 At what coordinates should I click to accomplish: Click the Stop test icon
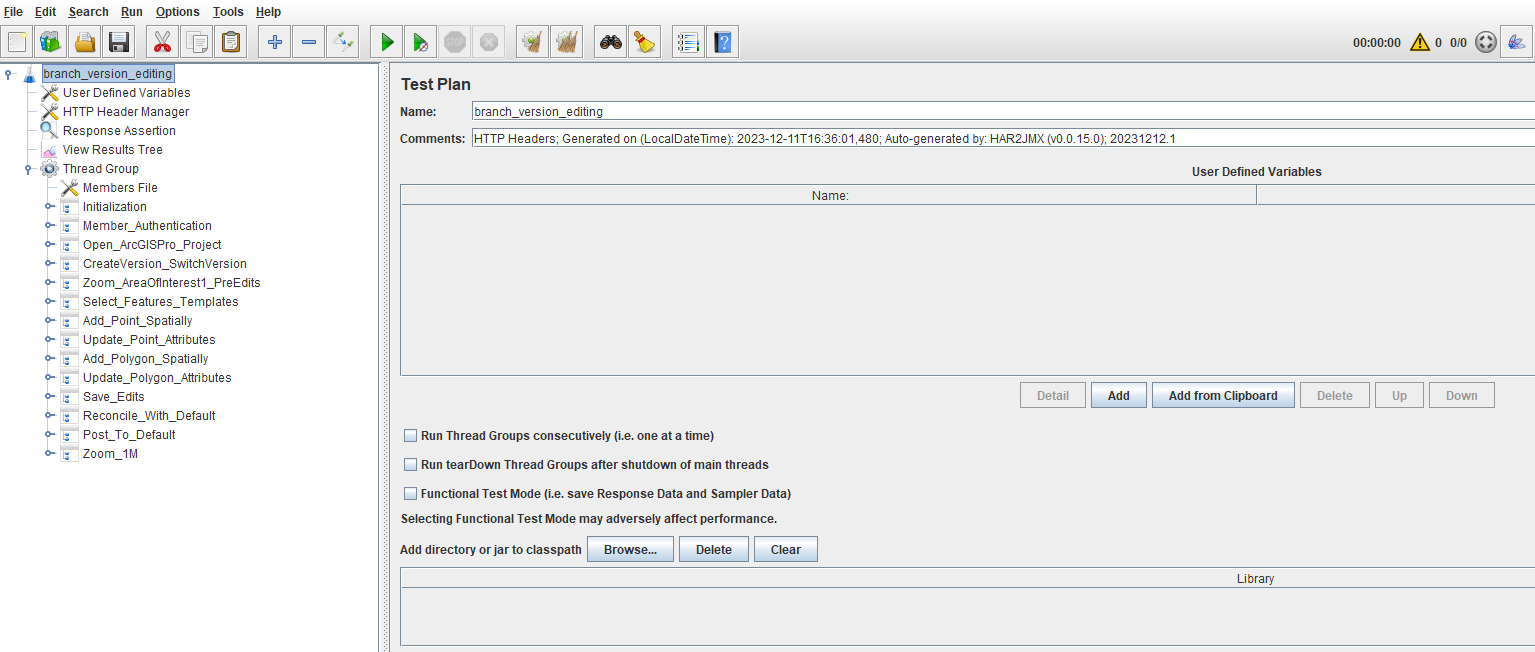455,42
